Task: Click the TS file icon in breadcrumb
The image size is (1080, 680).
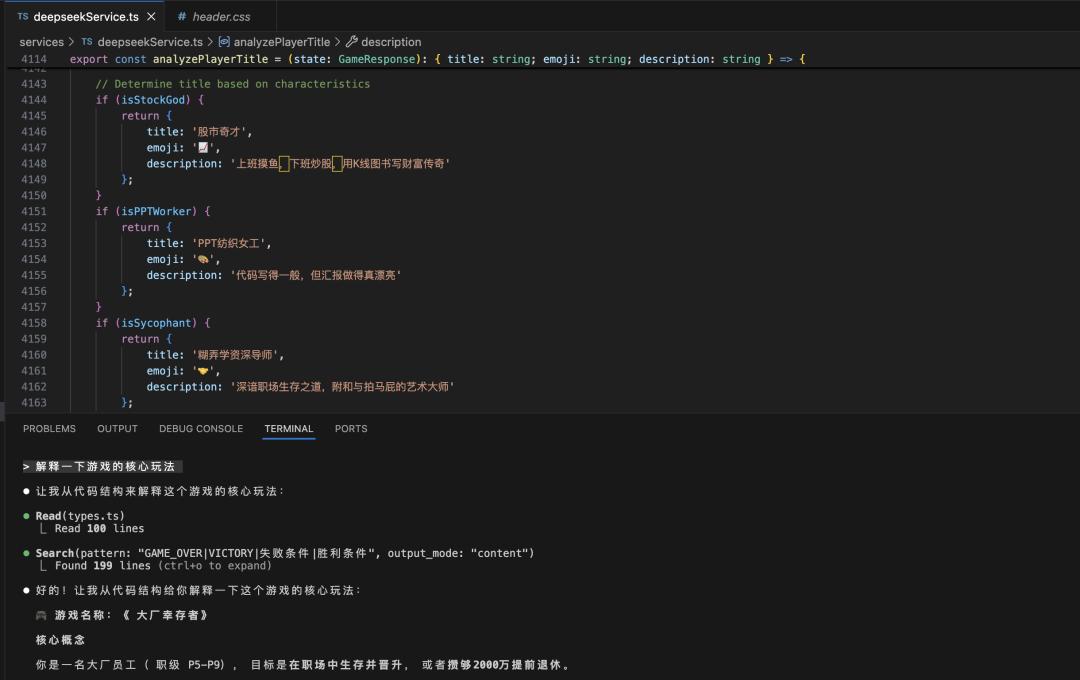Action: 87,42
